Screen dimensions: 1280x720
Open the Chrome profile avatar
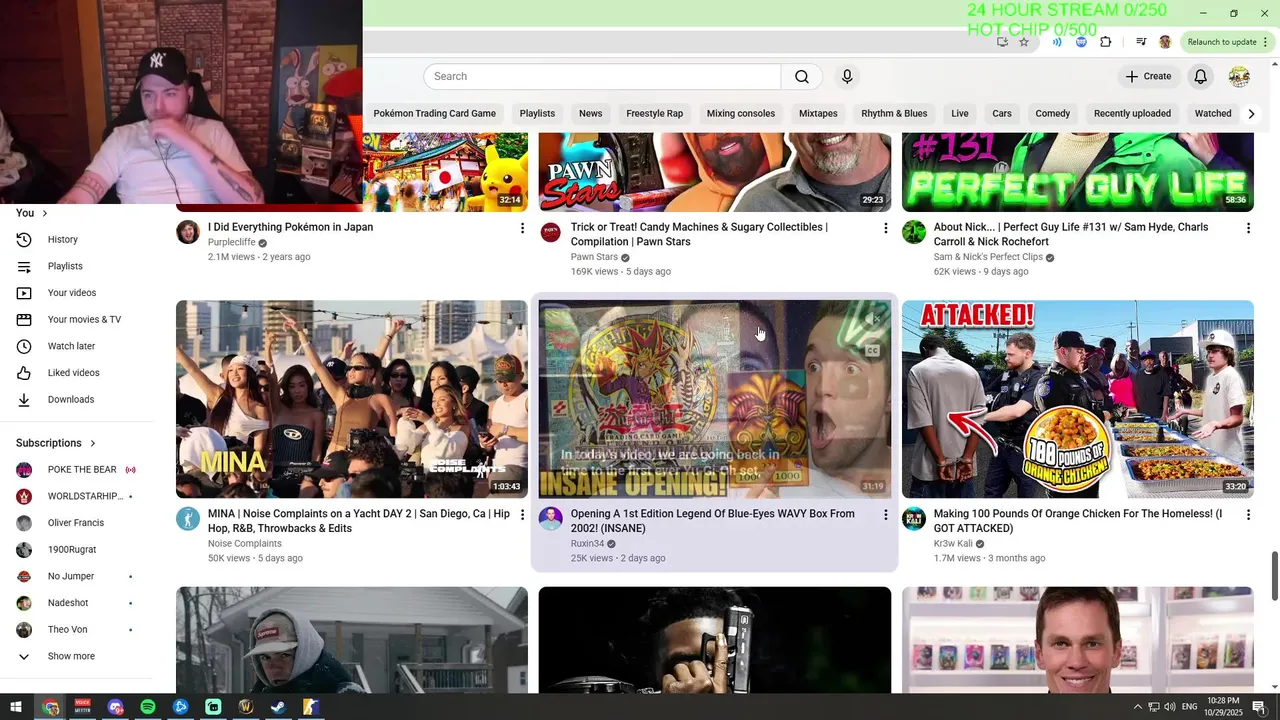(1165, 42)
